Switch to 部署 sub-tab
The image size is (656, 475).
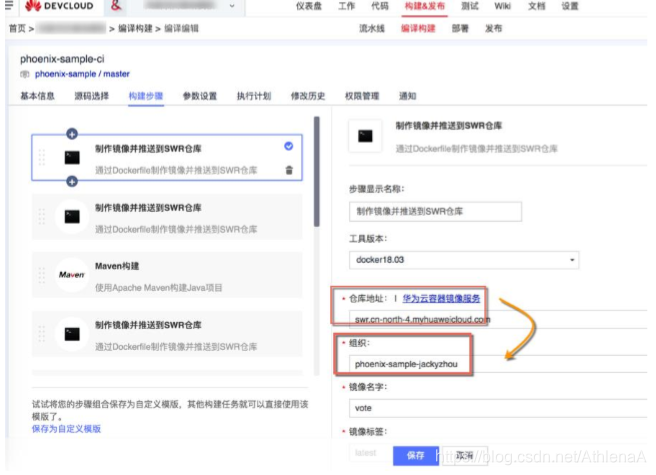pos(460,28)
